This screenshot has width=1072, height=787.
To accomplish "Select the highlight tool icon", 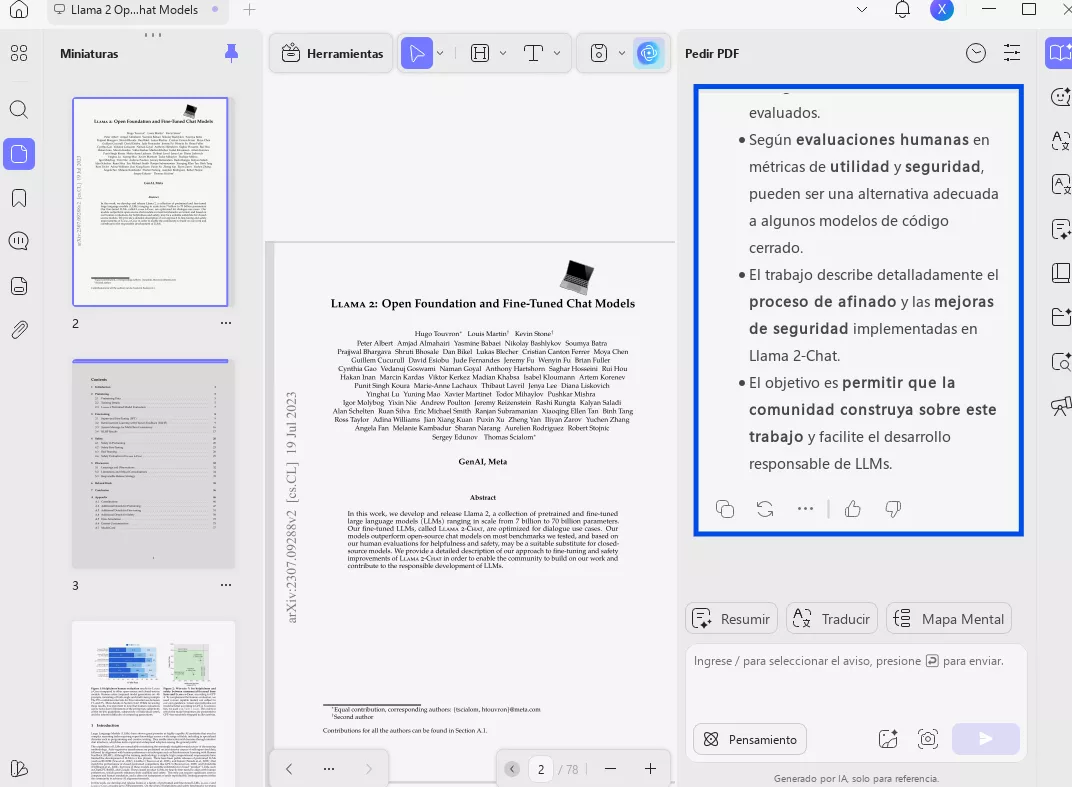I will coord(480,53).
